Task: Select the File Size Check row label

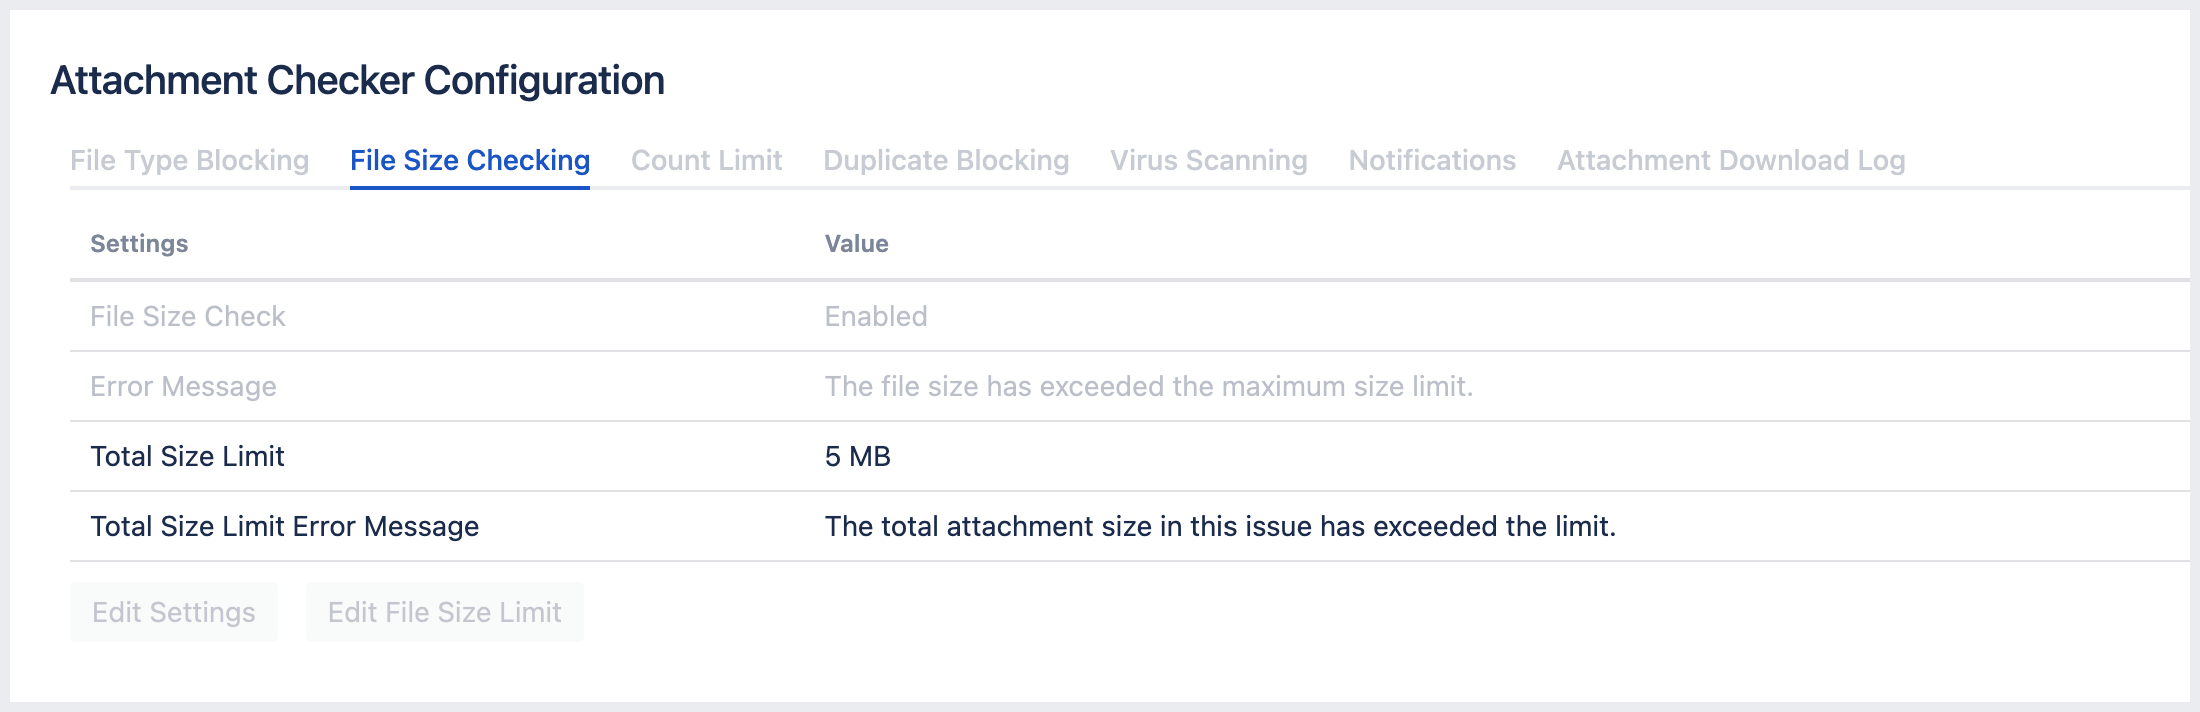Action: [x=188, y=317]
